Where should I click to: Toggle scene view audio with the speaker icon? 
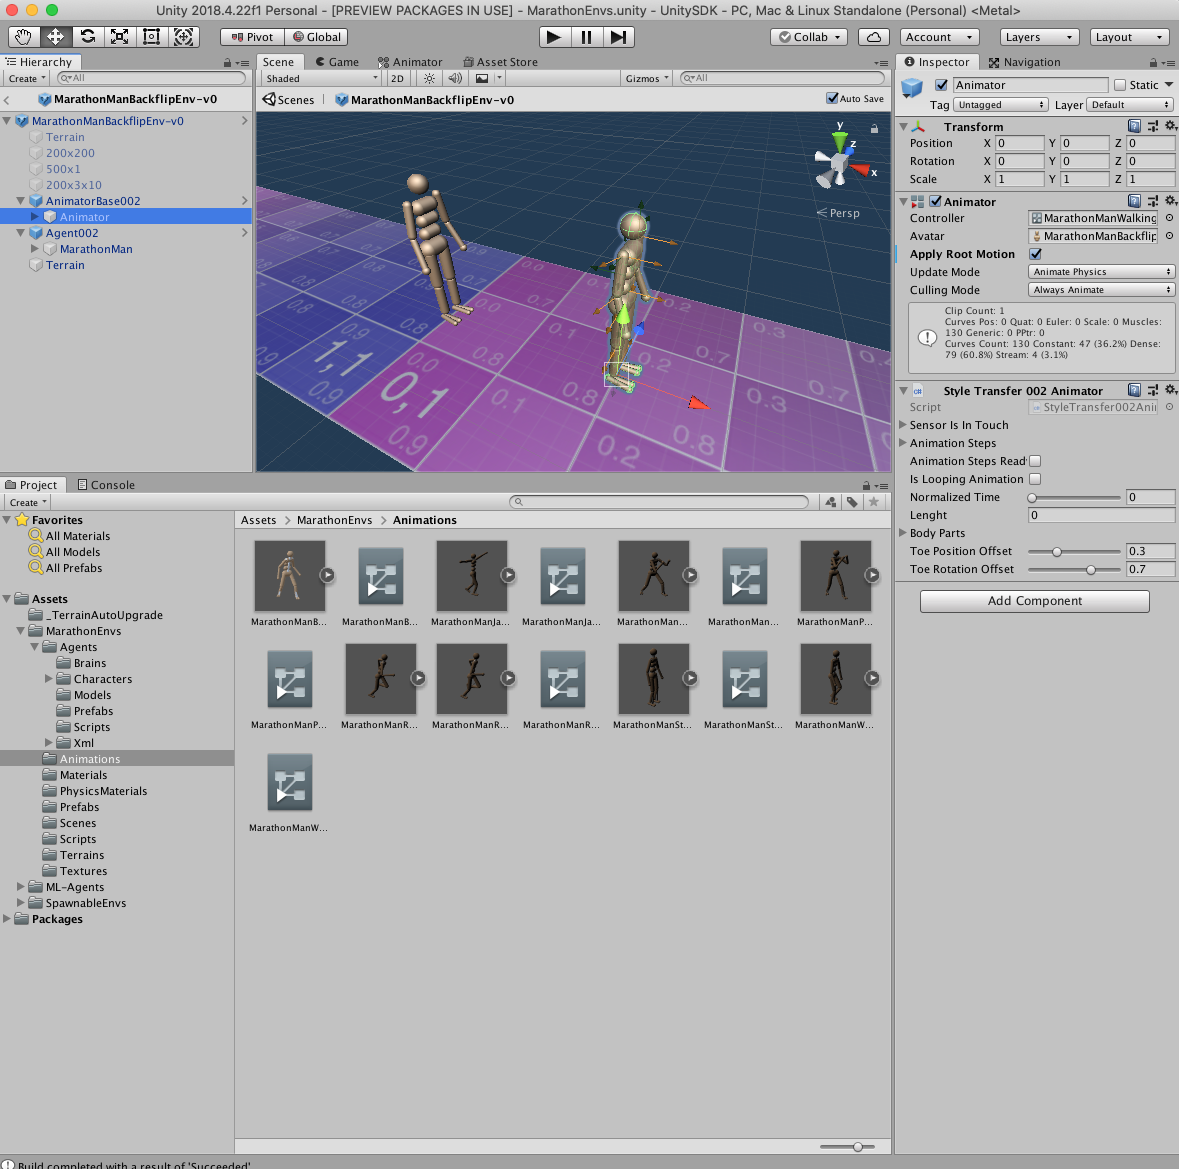pyautogui.click(x=455, y=78)
